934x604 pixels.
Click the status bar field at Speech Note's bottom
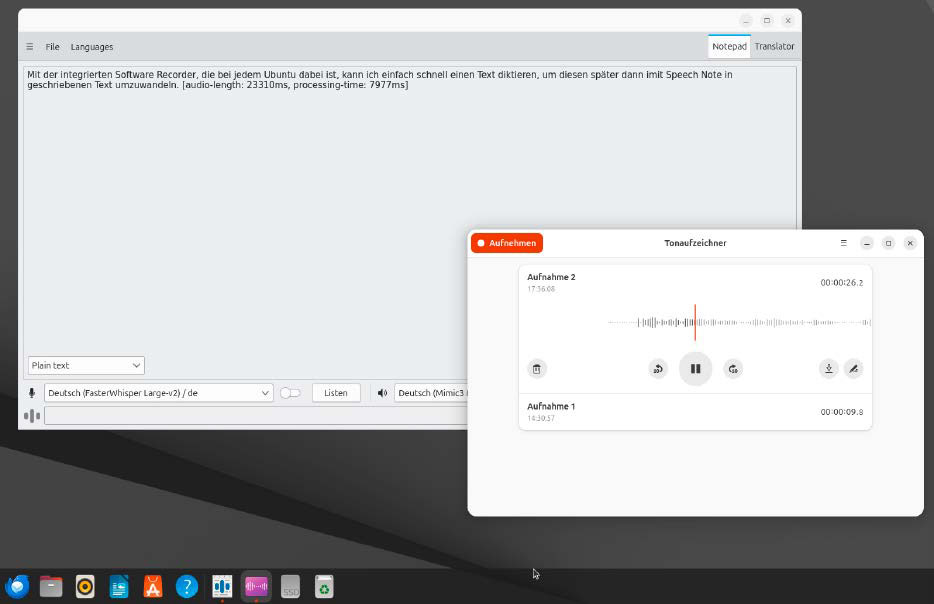pyautogui.click(x=256, y=416)
